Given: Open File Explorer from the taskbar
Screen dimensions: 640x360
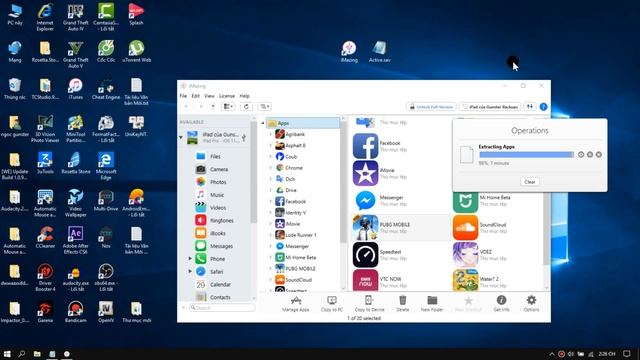Looking at the screenshot, I should (37, 354).
